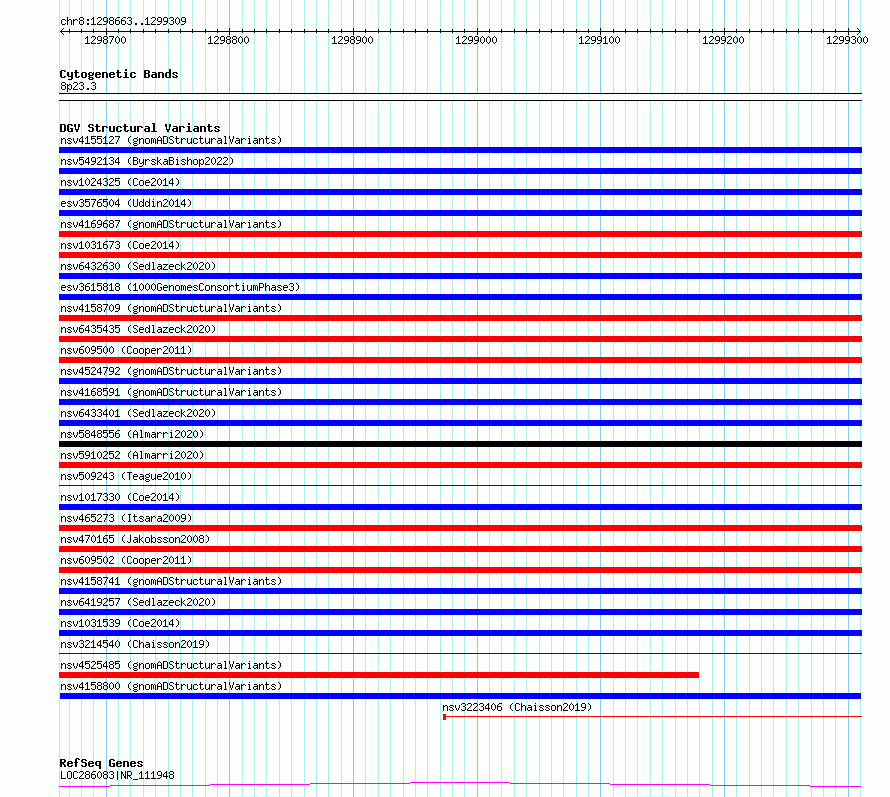
Task: Open nsv6433401 (Sedlazeck2020) variant
Action: [138, 413]
